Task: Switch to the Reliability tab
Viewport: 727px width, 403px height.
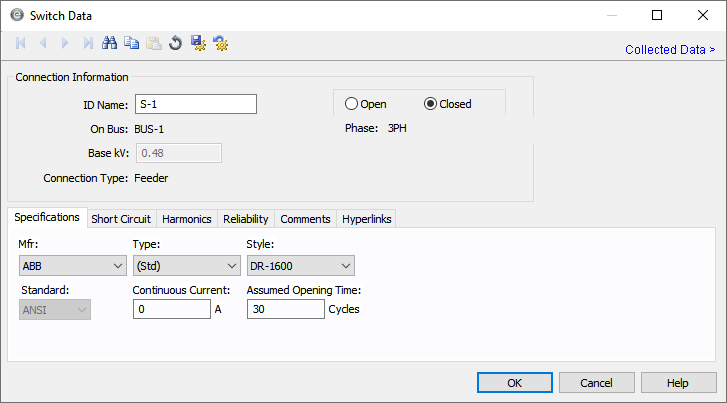Action: 245,219
